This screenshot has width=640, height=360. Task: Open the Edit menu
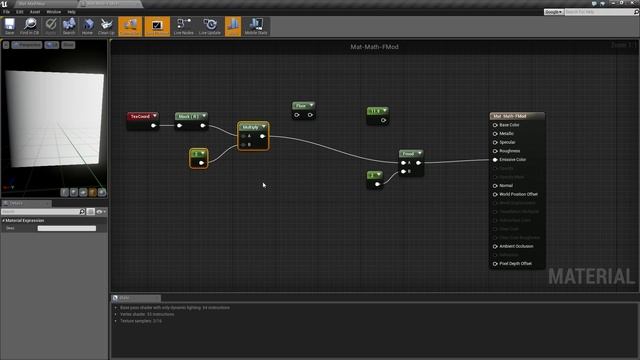click(20, 12)
